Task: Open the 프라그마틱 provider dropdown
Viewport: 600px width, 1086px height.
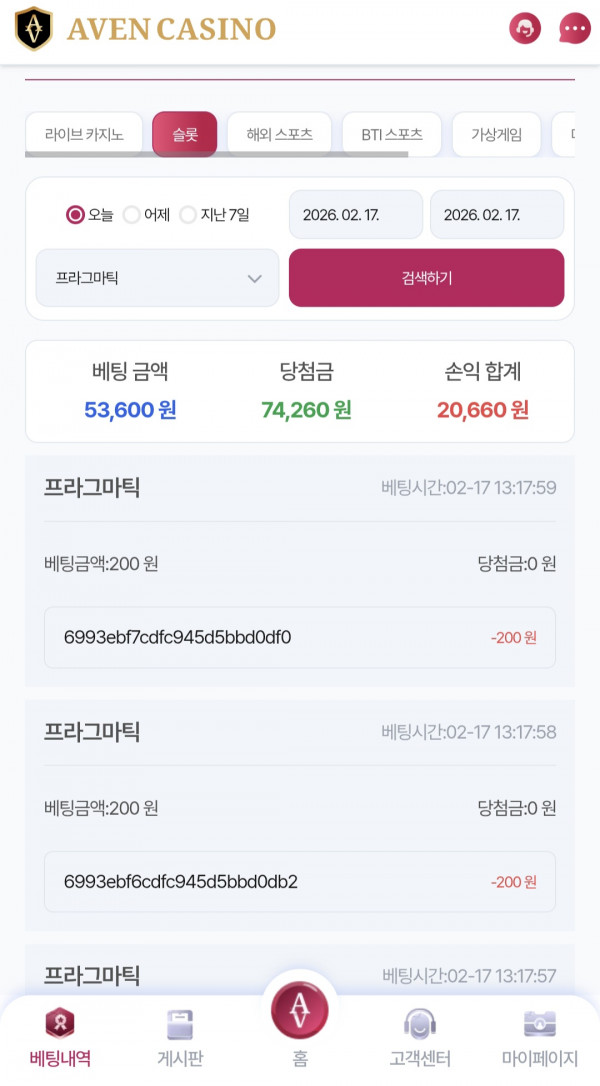Action: click(155, 278)
